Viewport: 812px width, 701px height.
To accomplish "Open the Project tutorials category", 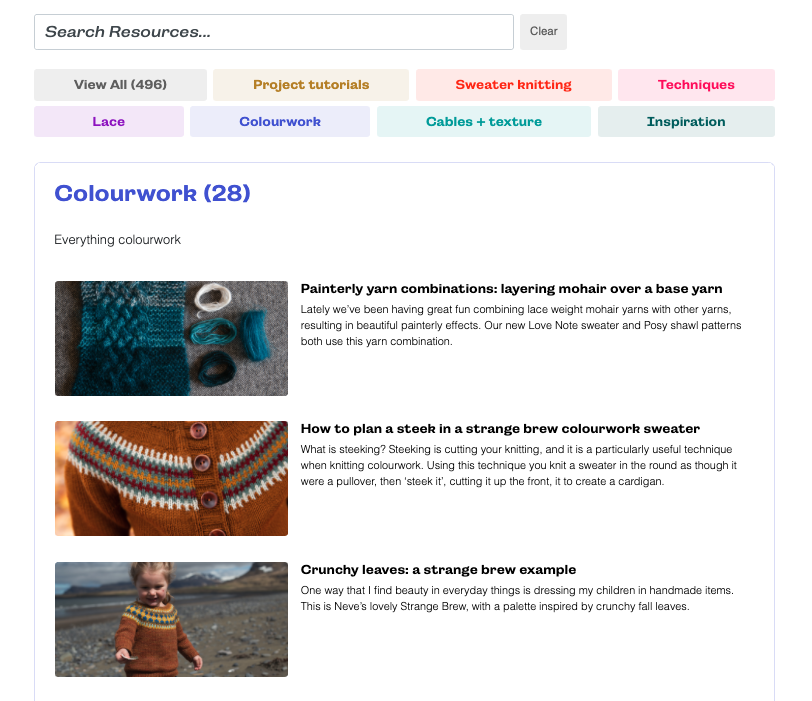I will pyautogui.click(x=311, y=85).
